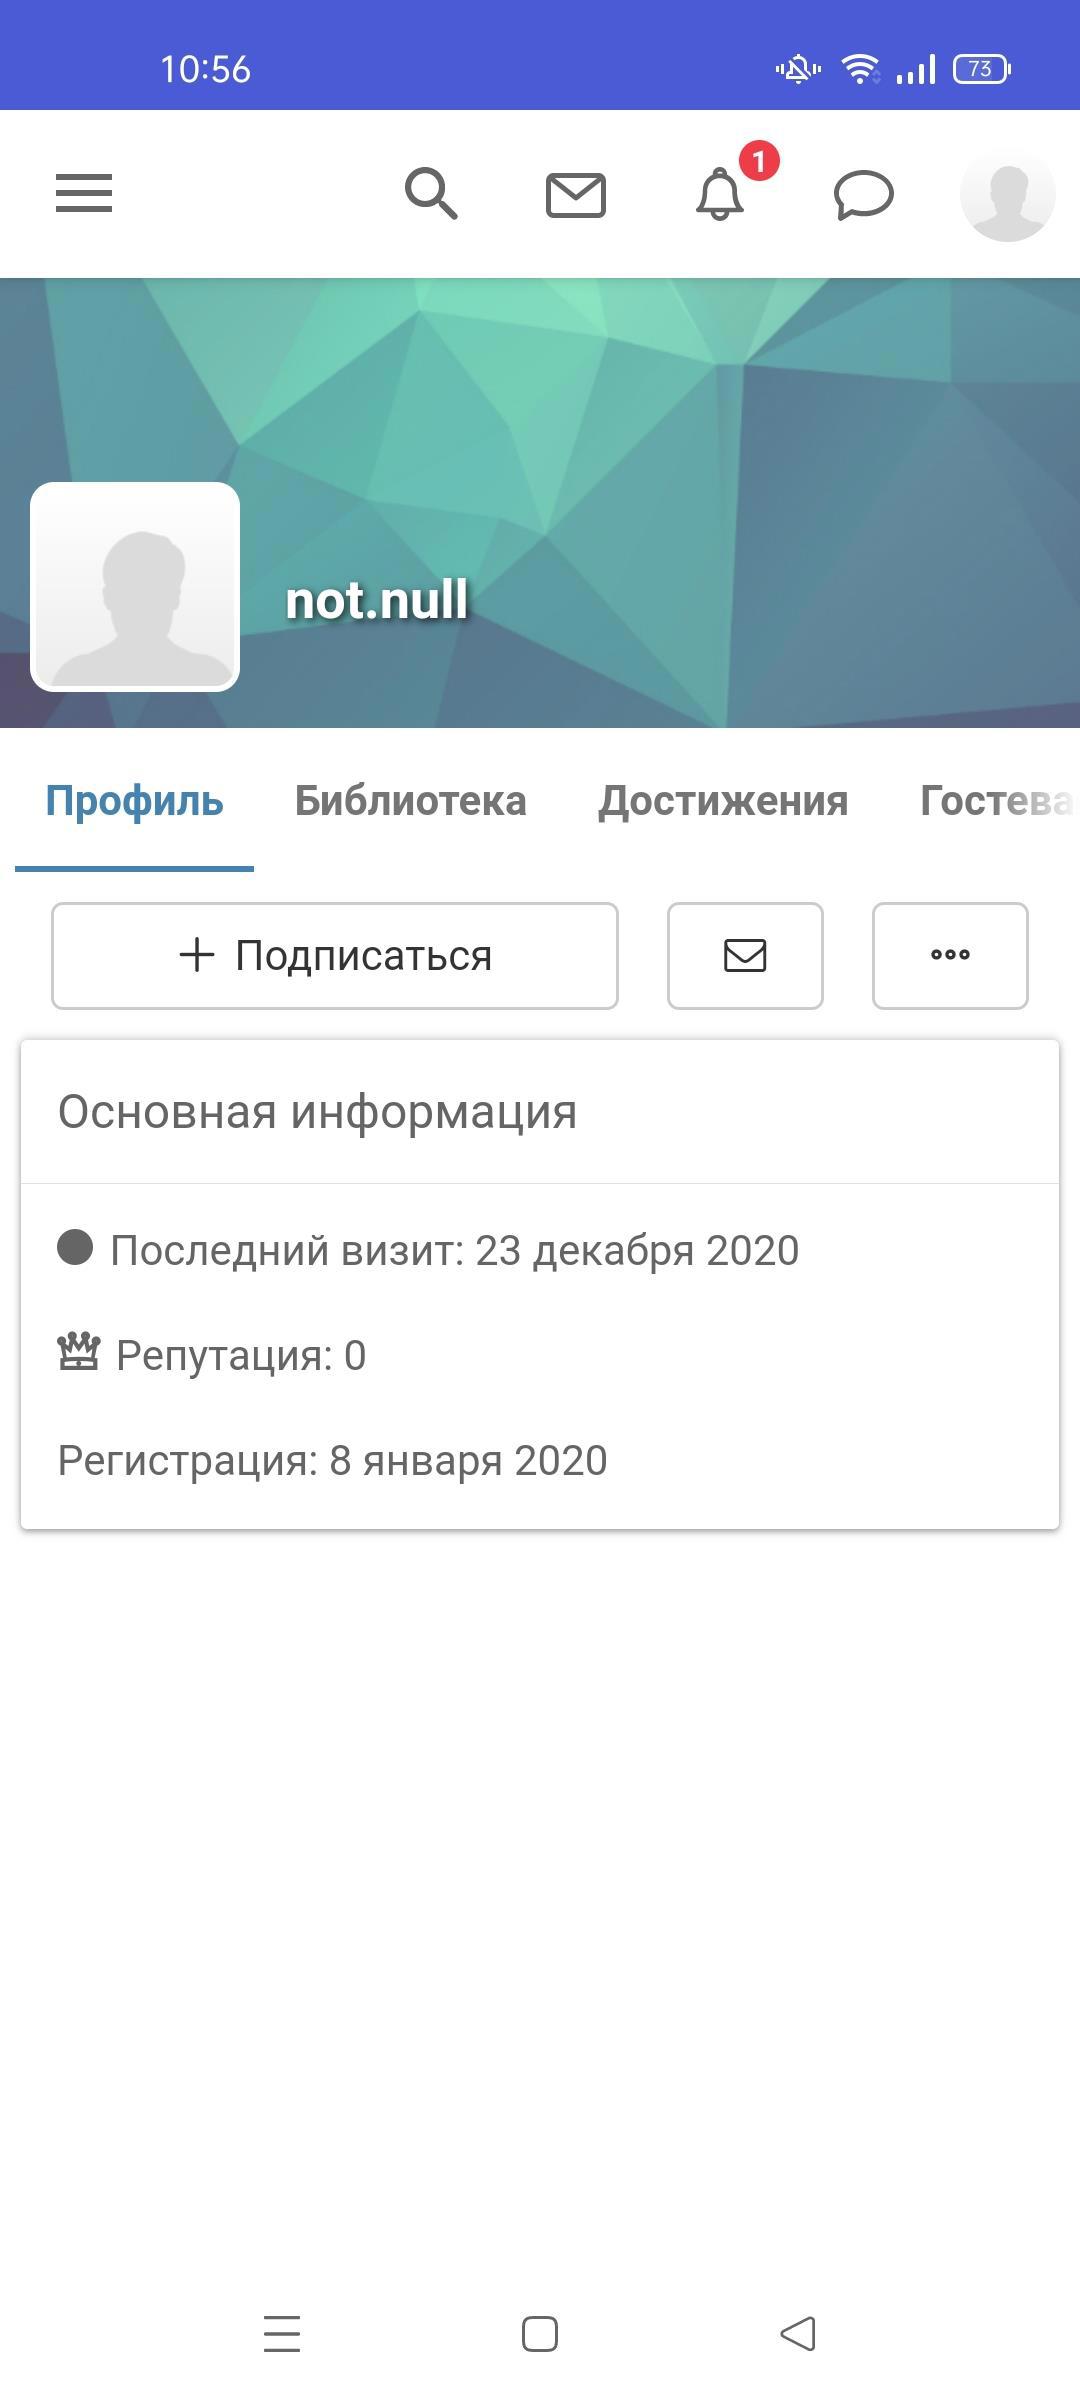The width and height of the screenshot is (1080, 2400).
Task: Open the partially visible Гостевая tab
Action: point(995,801)
